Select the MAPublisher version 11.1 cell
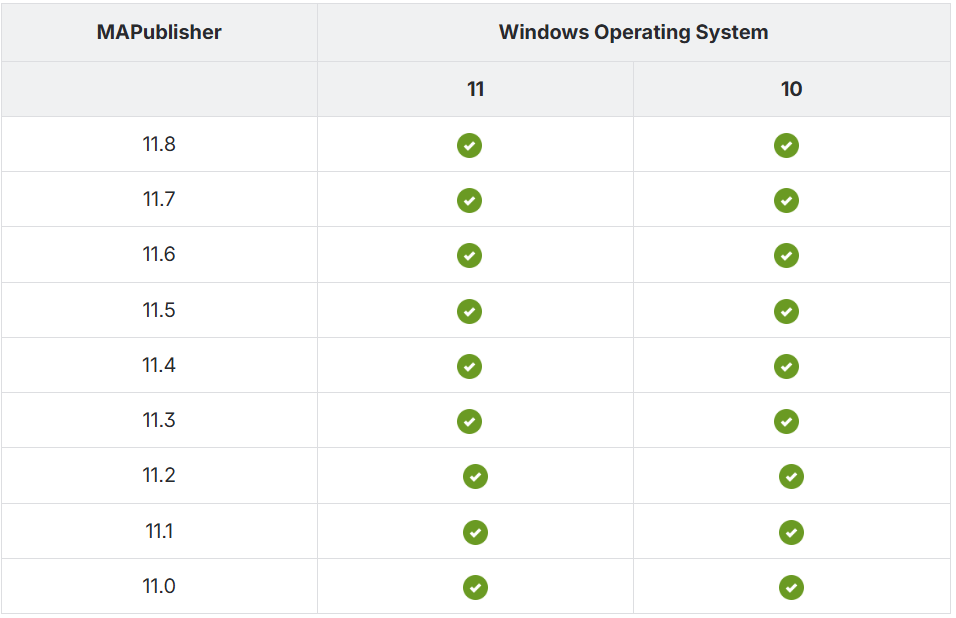The height and width of the screenshot is (618, 956). (159, 531)
